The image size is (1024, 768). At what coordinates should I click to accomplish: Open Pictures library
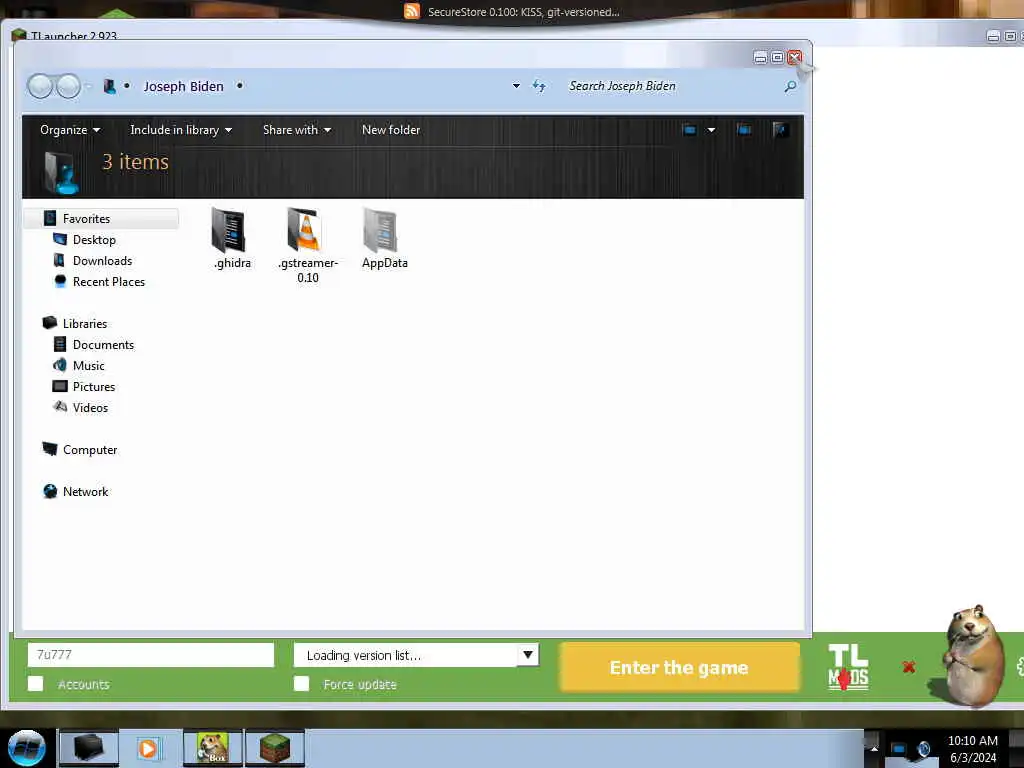pyautogui.click(x=93, y=387)
